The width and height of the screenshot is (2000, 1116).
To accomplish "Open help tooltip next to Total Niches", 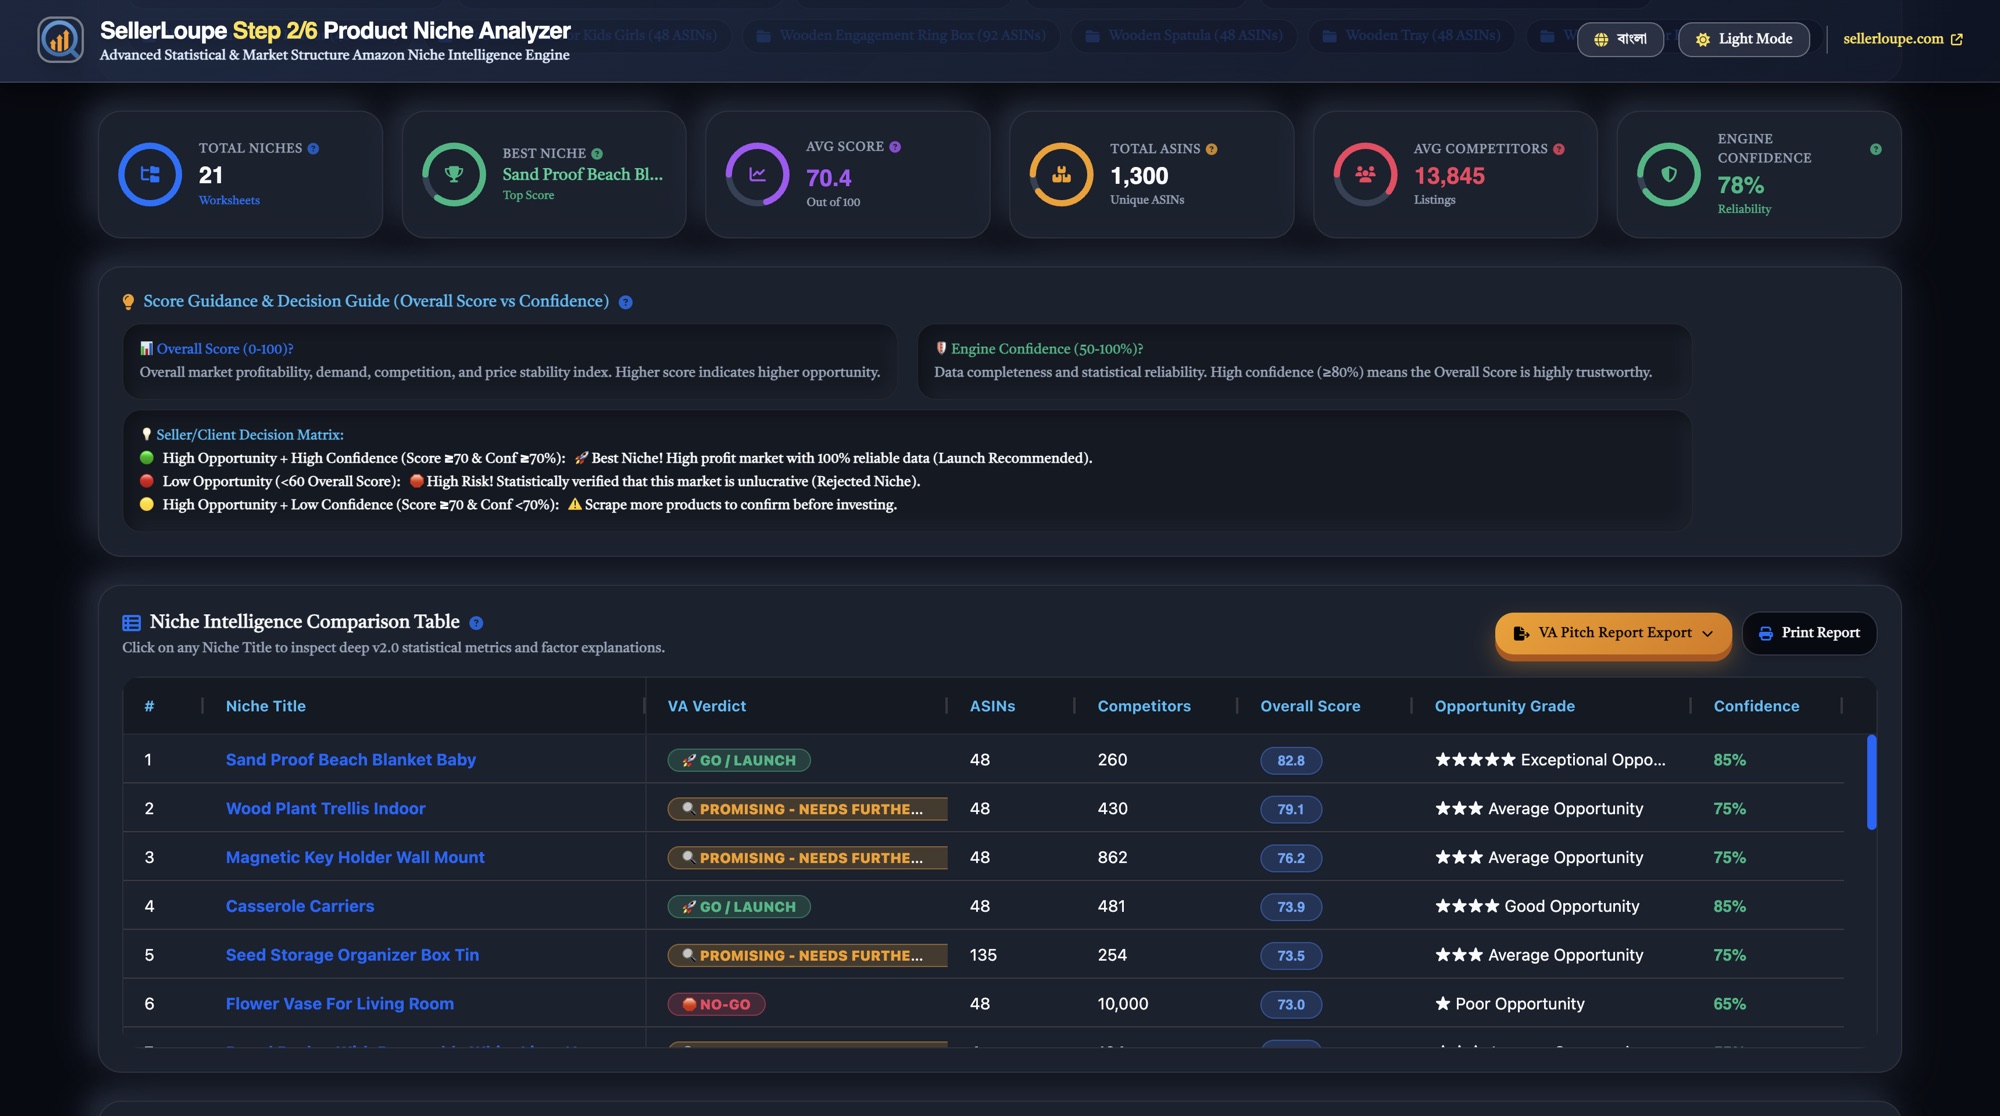I will 313,148.
